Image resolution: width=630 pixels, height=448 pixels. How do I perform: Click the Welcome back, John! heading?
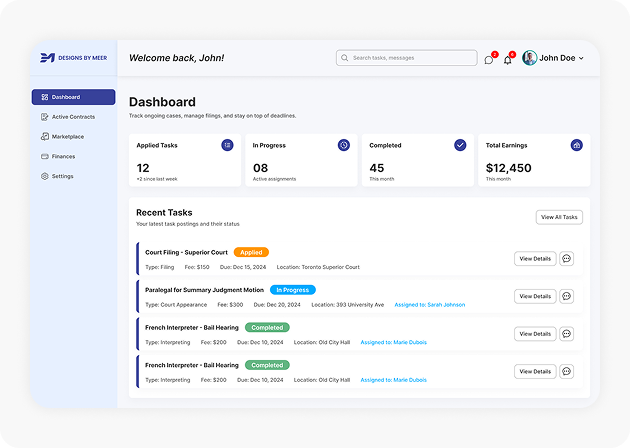(176, 58)
